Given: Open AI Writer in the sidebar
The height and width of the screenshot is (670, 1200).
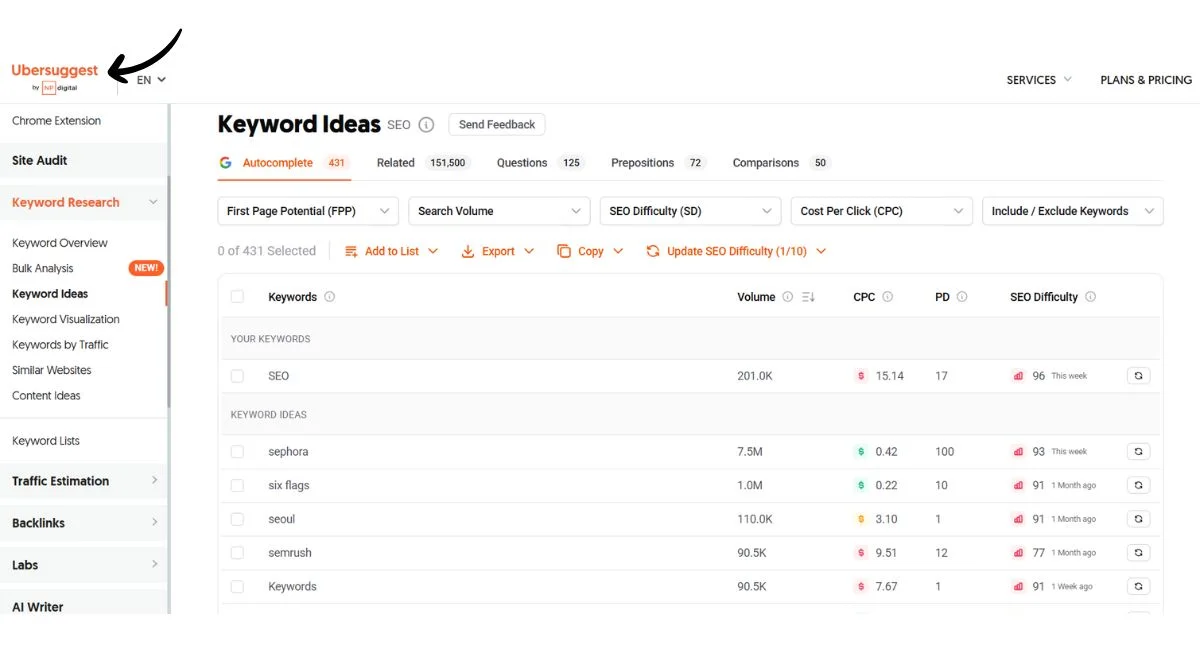Looking at the screenshot, I should click(x=38, y=607).
